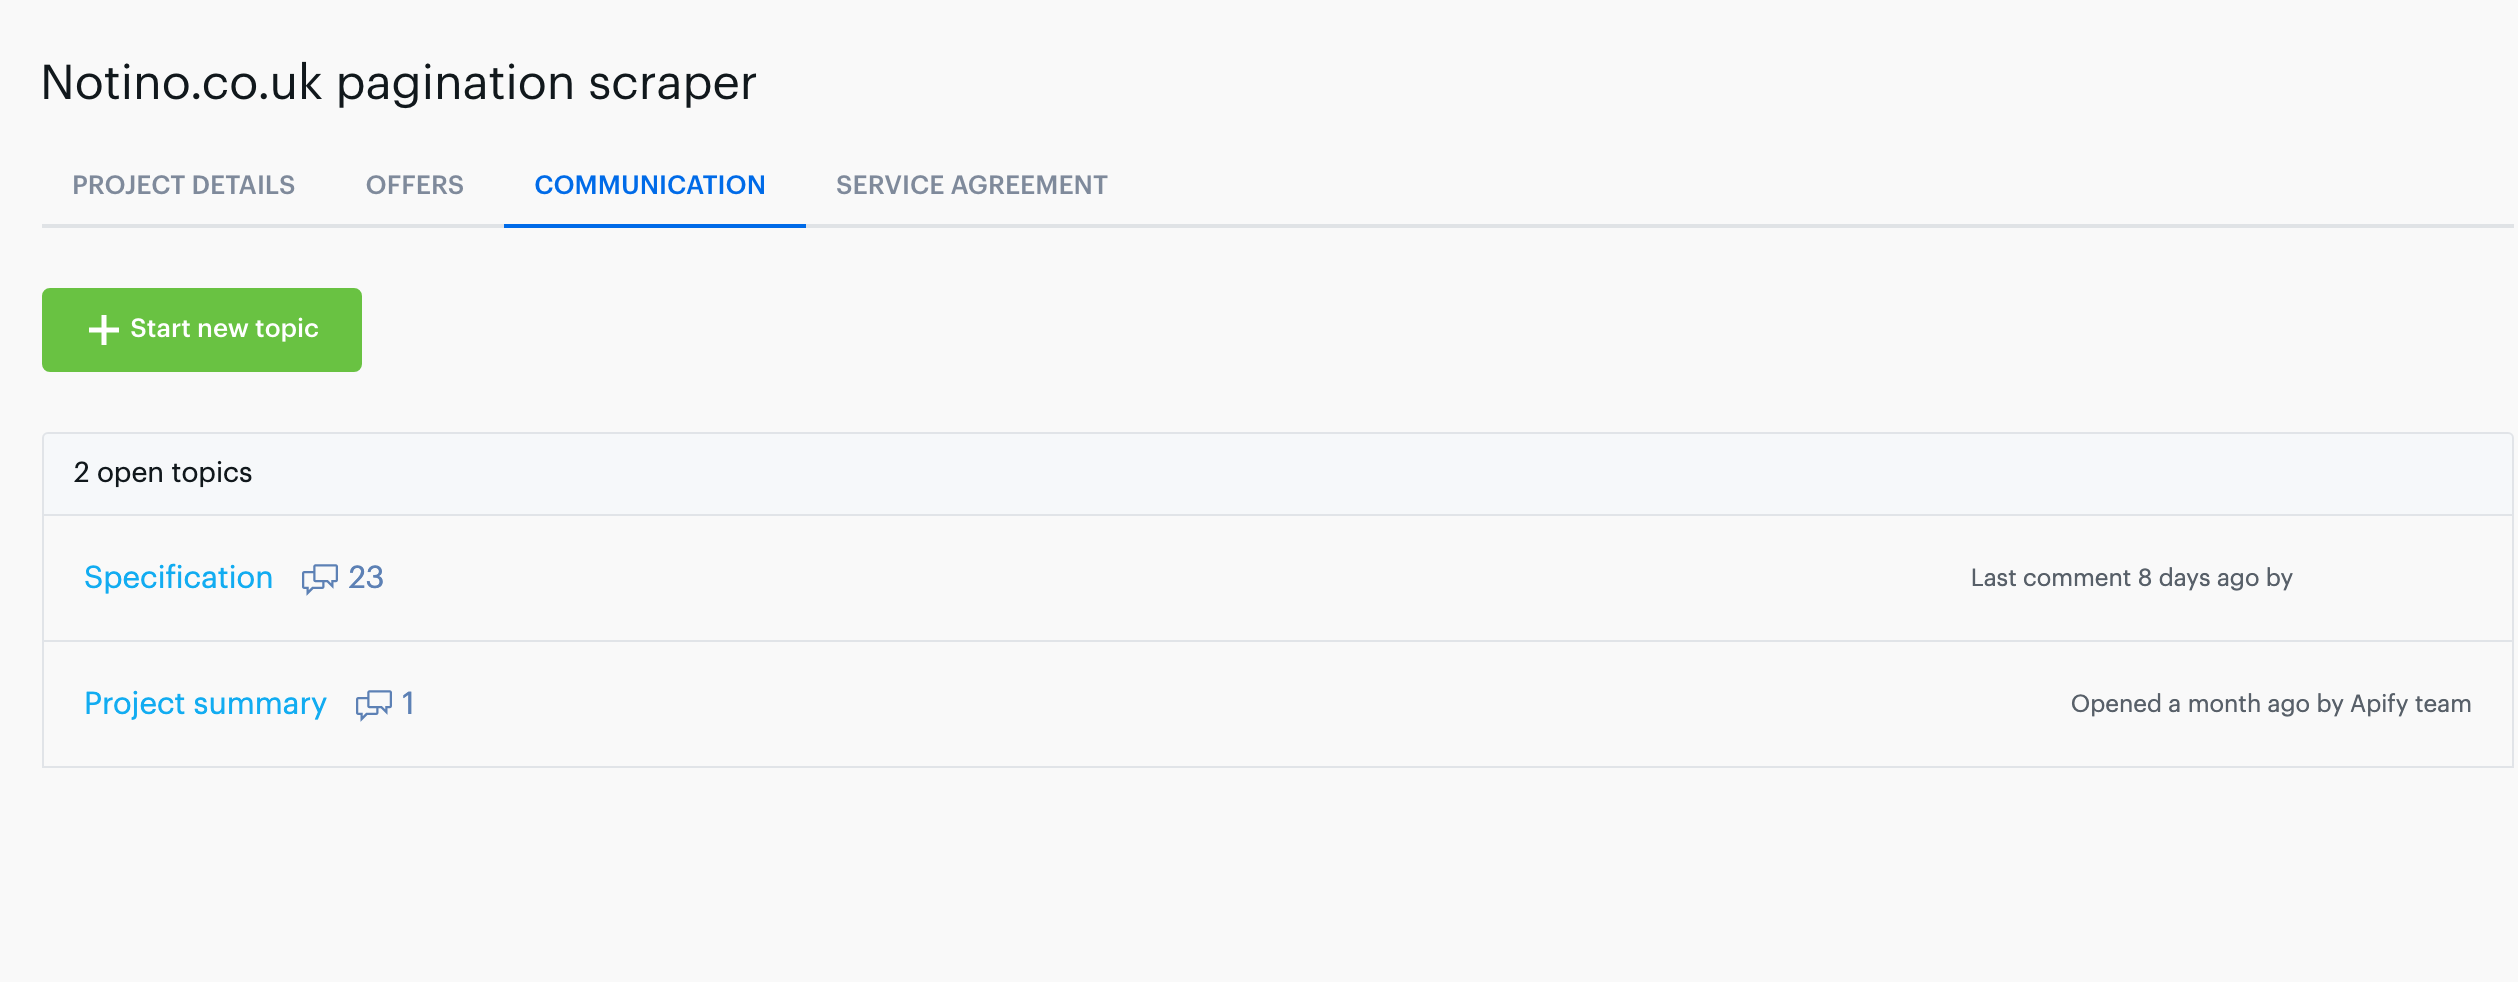
Task: Open the Specification topic
Action: (x=178, y=577)
